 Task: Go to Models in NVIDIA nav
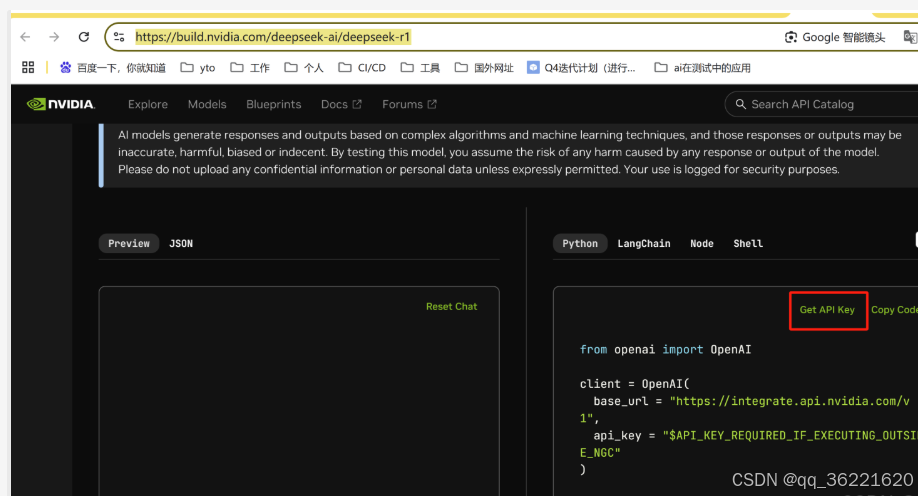tap(207, 104)
